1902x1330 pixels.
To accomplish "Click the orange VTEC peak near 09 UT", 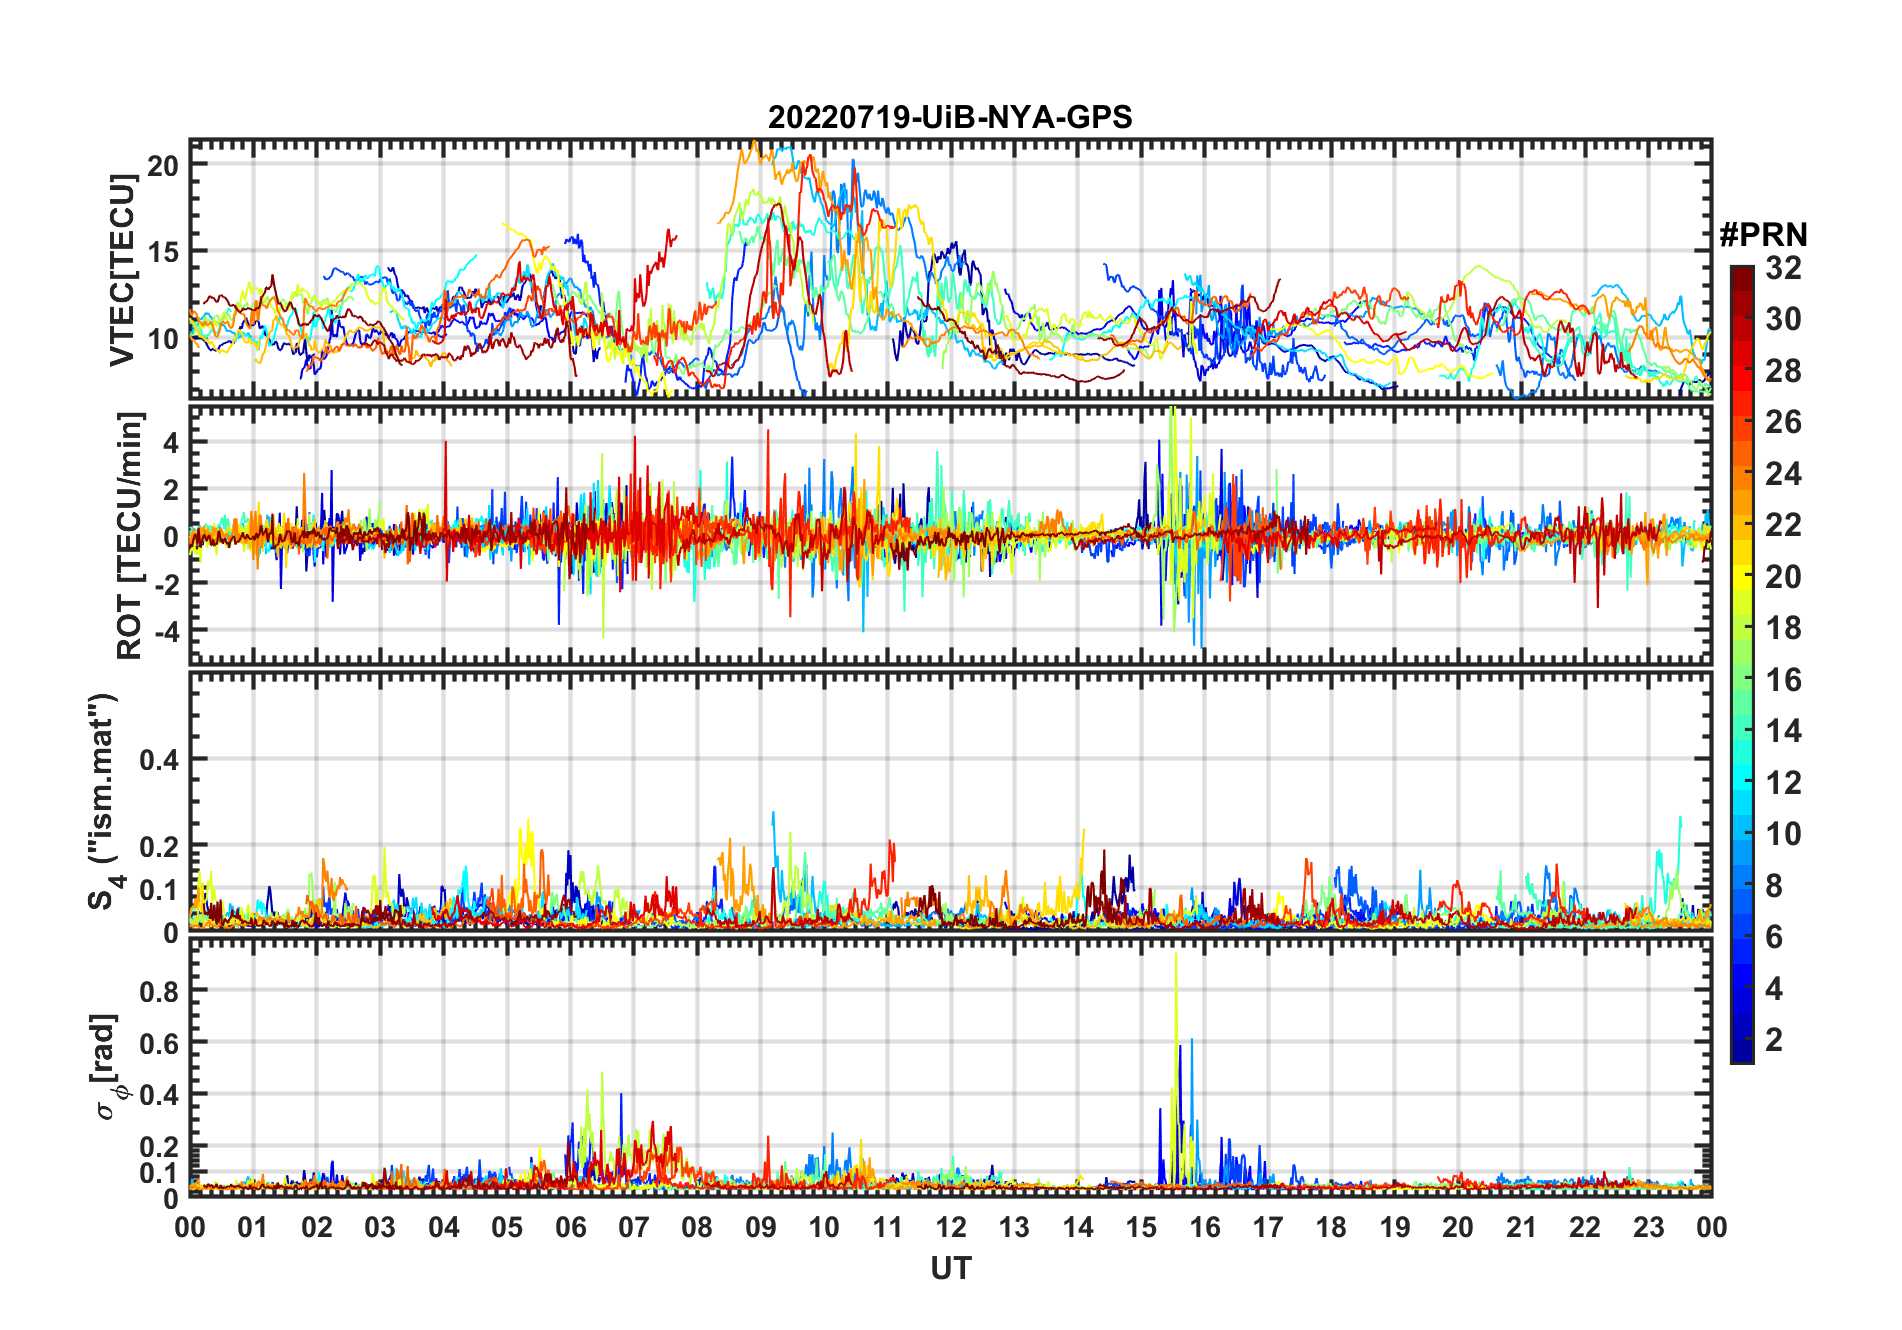I will [755, 145].
